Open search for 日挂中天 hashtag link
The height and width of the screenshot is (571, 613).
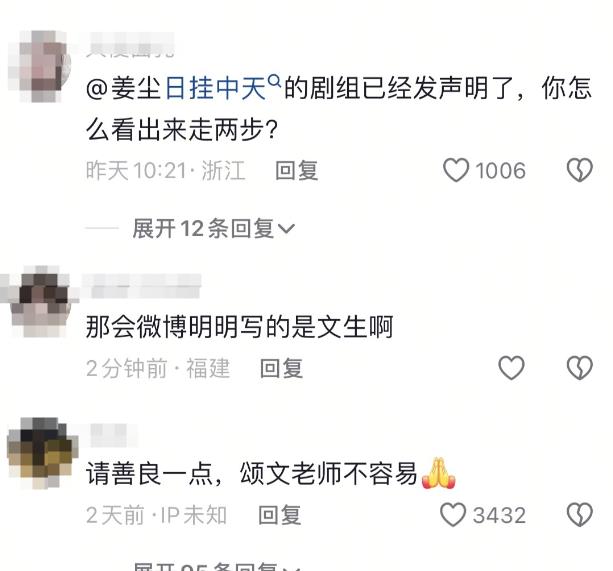coord(216,88)
